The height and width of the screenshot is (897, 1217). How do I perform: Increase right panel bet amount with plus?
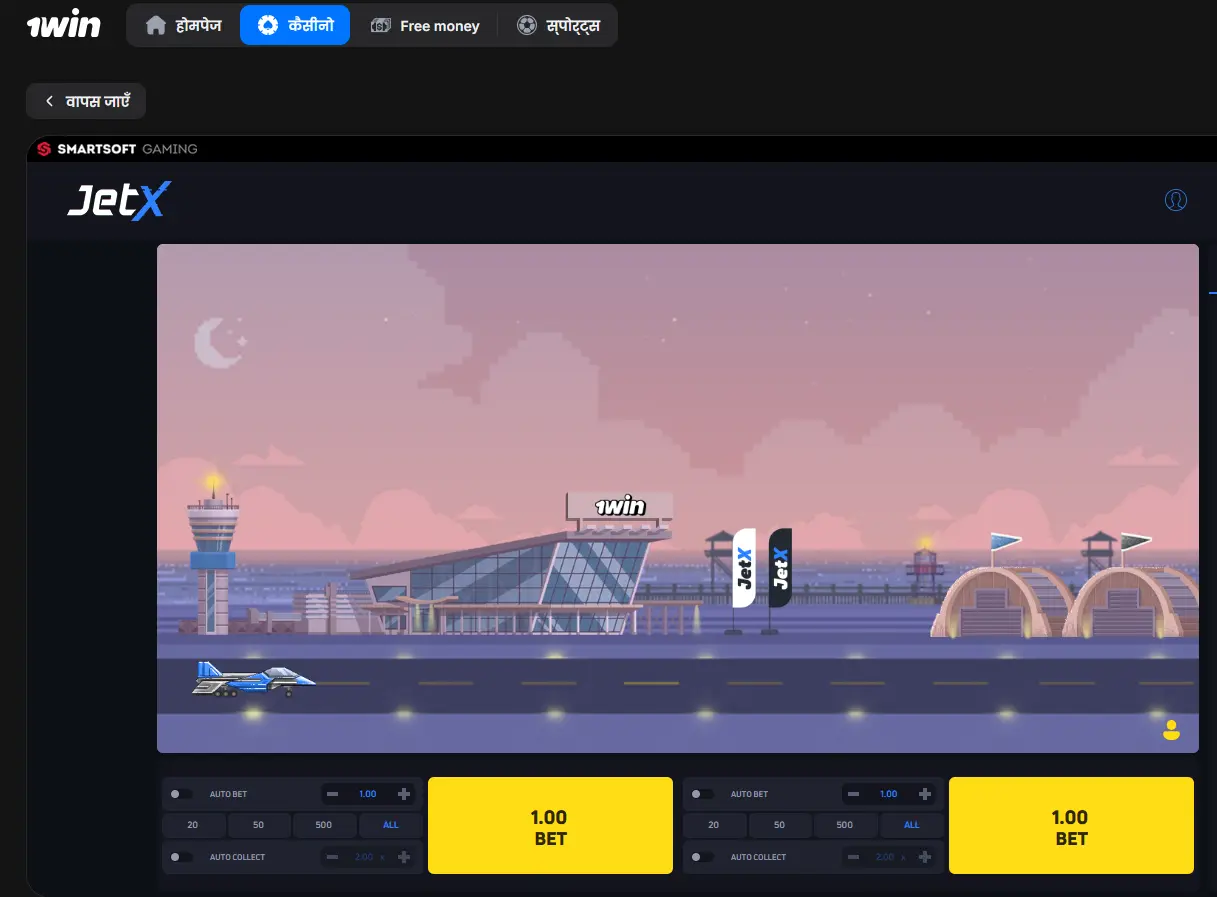pyautogui.click(x=925, y=794)
